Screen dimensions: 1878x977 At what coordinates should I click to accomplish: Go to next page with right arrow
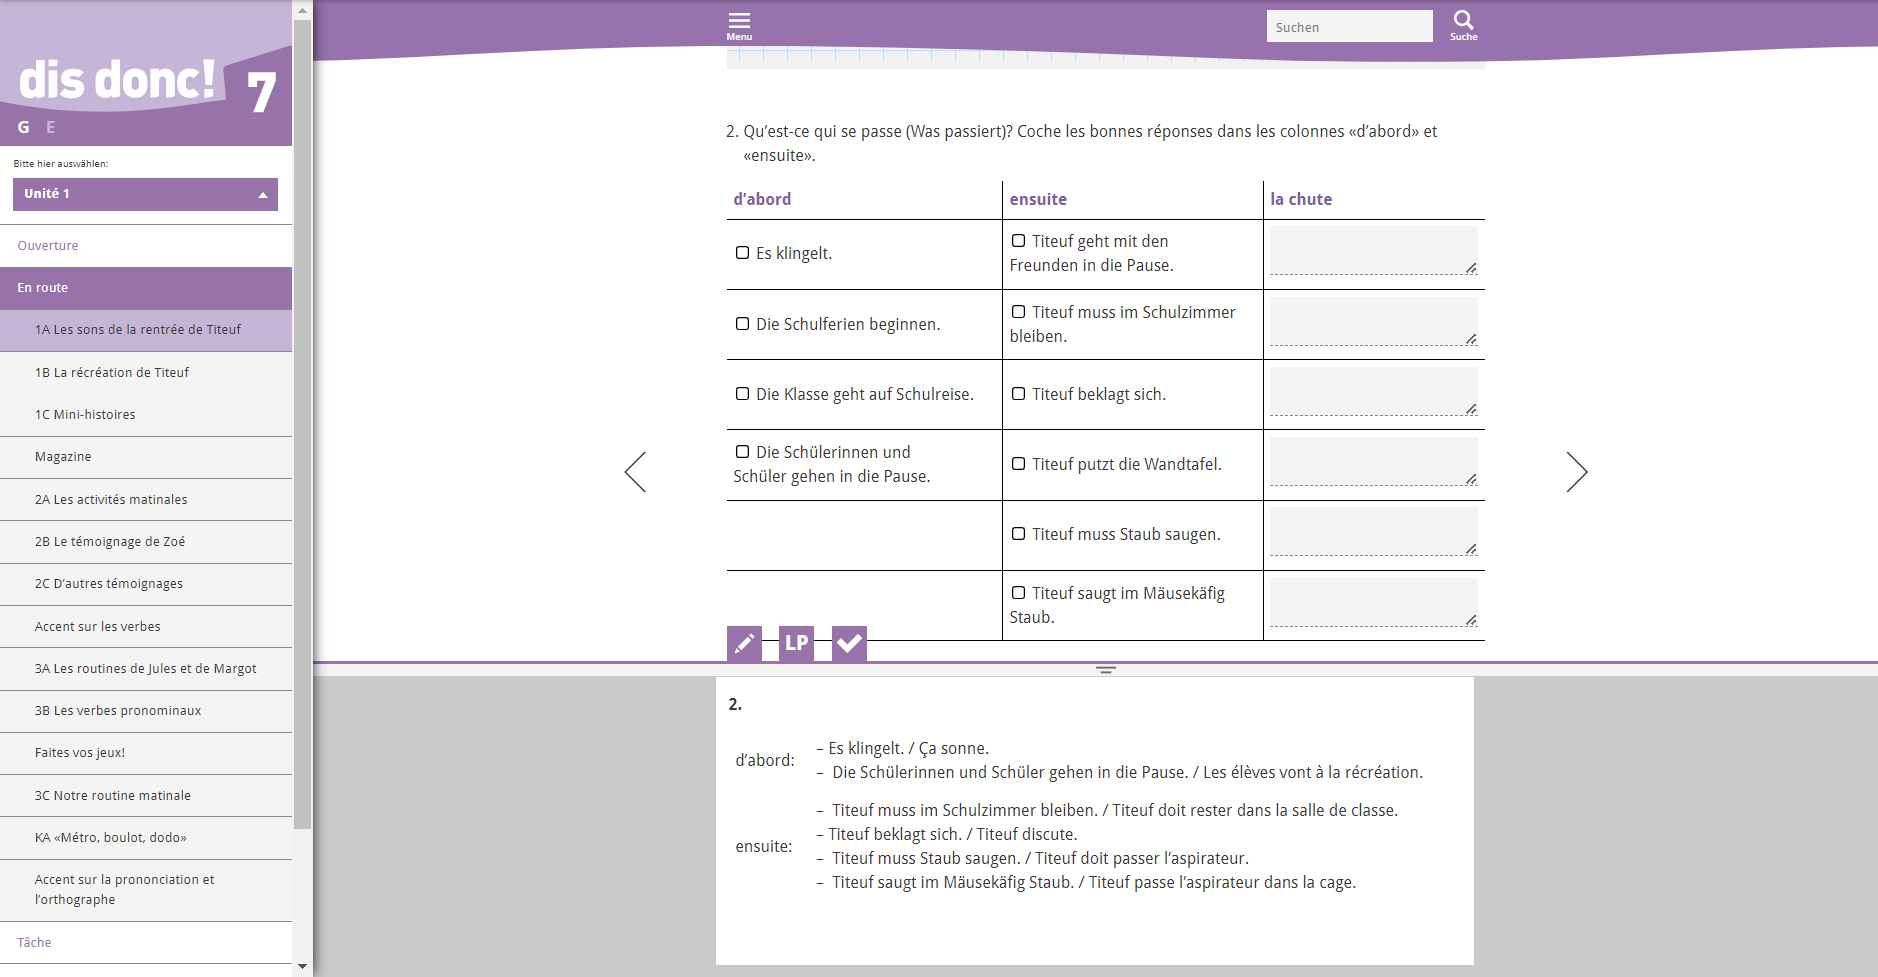click(1576, 472)
